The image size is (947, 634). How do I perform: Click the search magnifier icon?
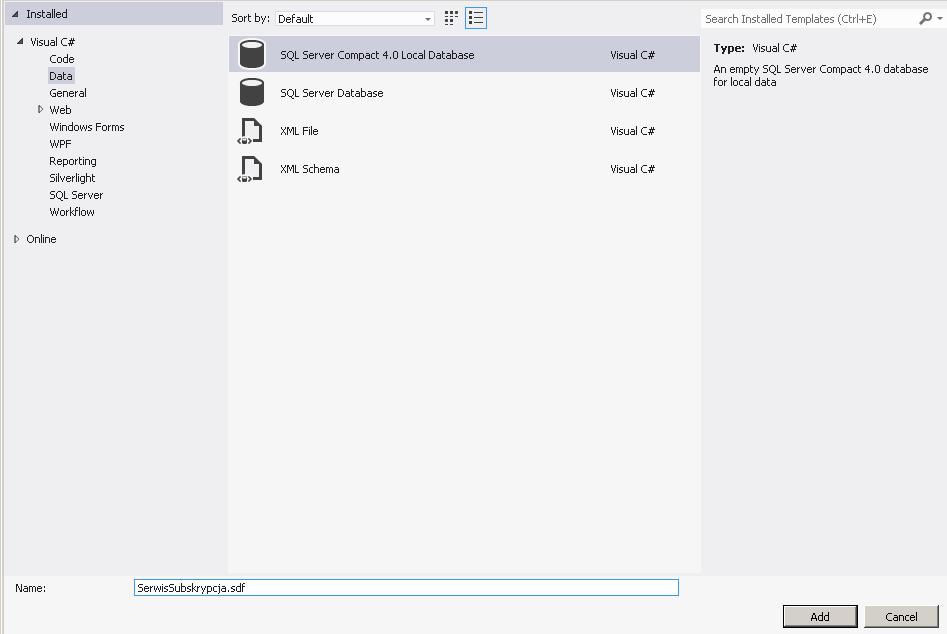click(925, 19)
